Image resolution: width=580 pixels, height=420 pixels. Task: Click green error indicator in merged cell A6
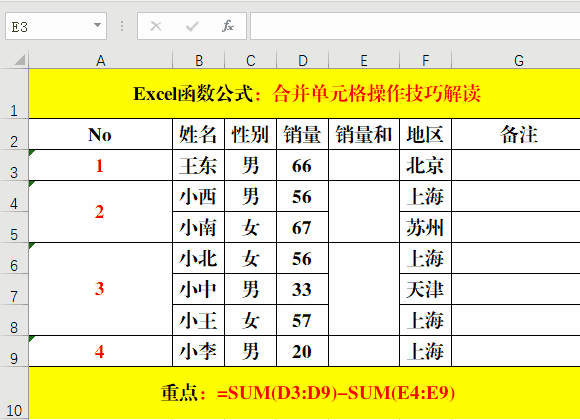pos(32,245)
